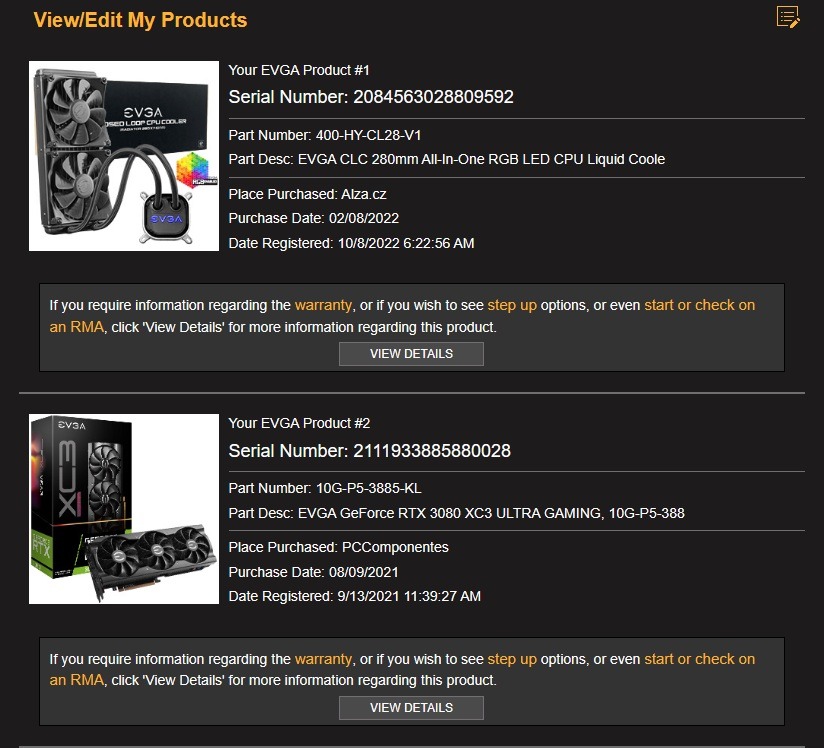
Task: Open the start or check on RMA link for Product #2
Action: [699, 659]
